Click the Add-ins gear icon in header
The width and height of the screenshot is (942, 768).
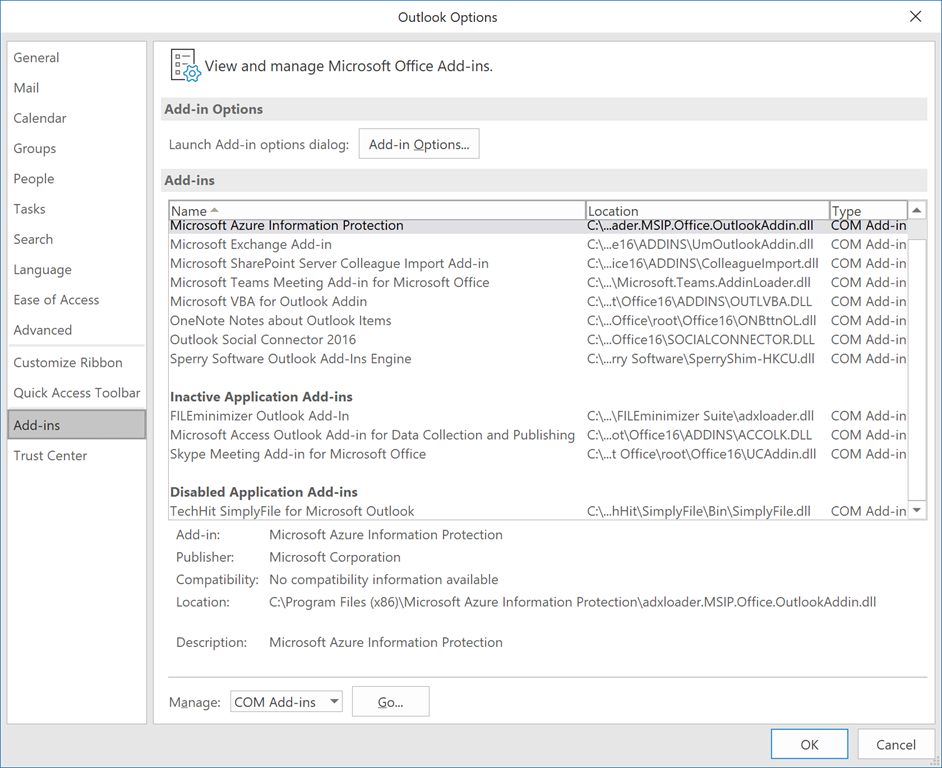(x=185, y=65)
